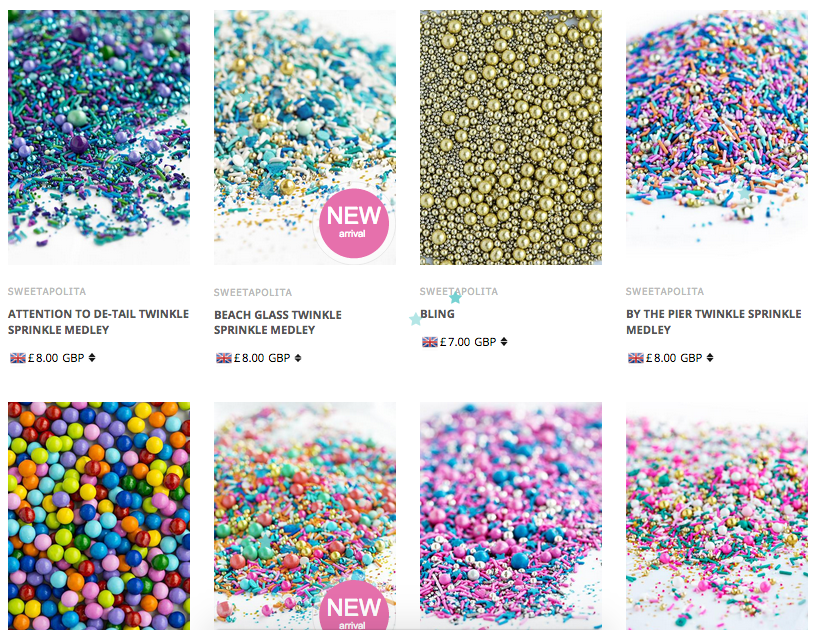
Task: Open currency arrows for By The Pier price
Action: [710, 358]
